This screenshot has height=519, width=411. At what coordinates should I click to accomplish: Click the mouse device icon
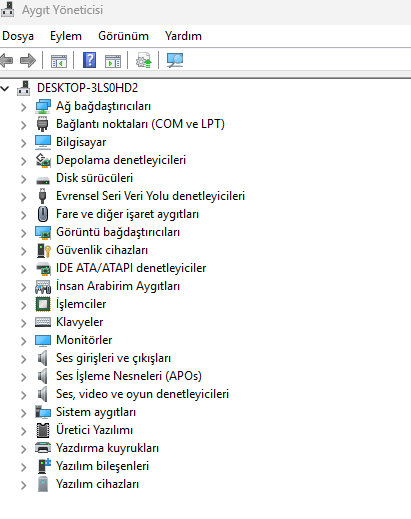(43, 214)
